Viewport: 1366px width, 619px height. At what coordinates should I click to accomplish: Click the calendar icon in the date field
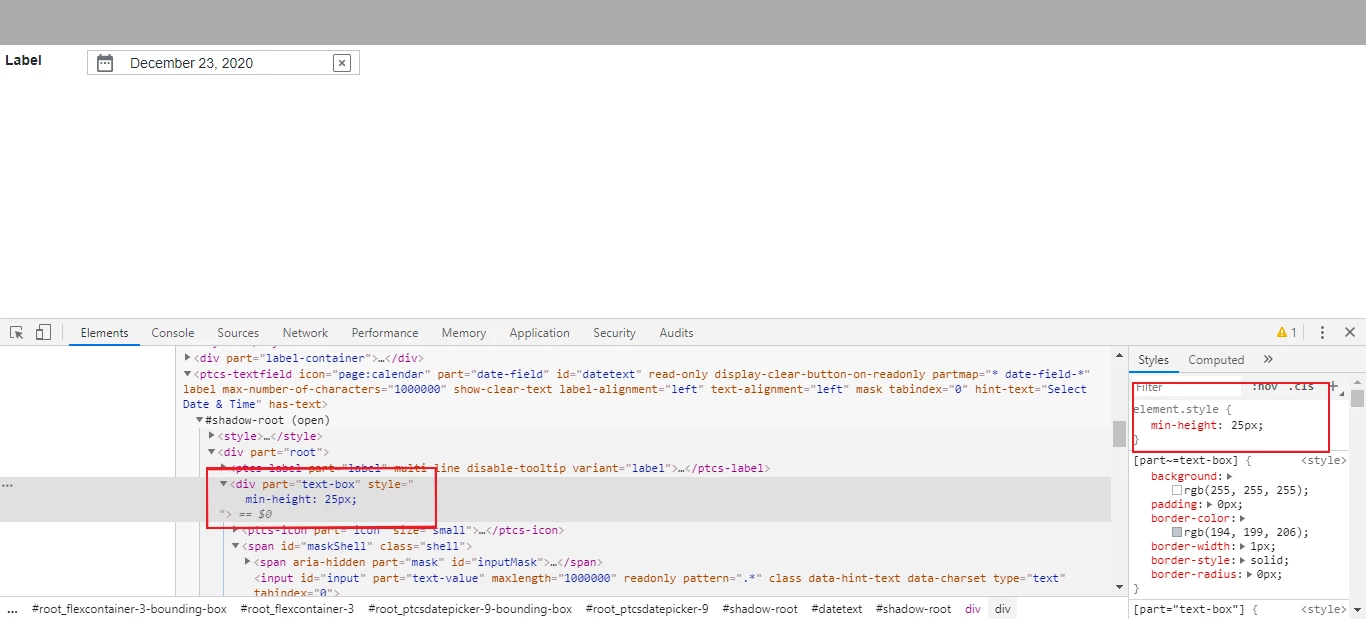pyautogui.click(x=105, y=63)
